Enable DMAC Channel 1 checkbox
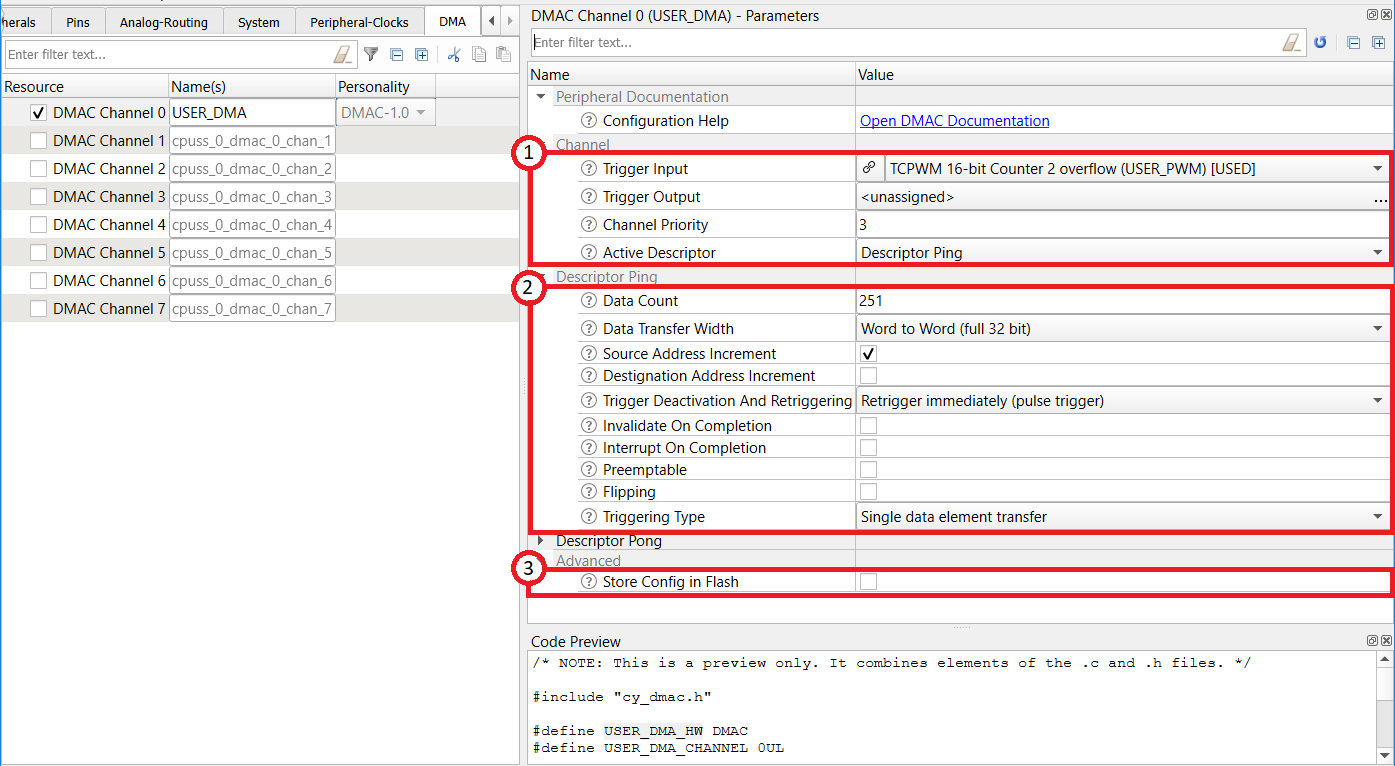 (x=38, y=141)
